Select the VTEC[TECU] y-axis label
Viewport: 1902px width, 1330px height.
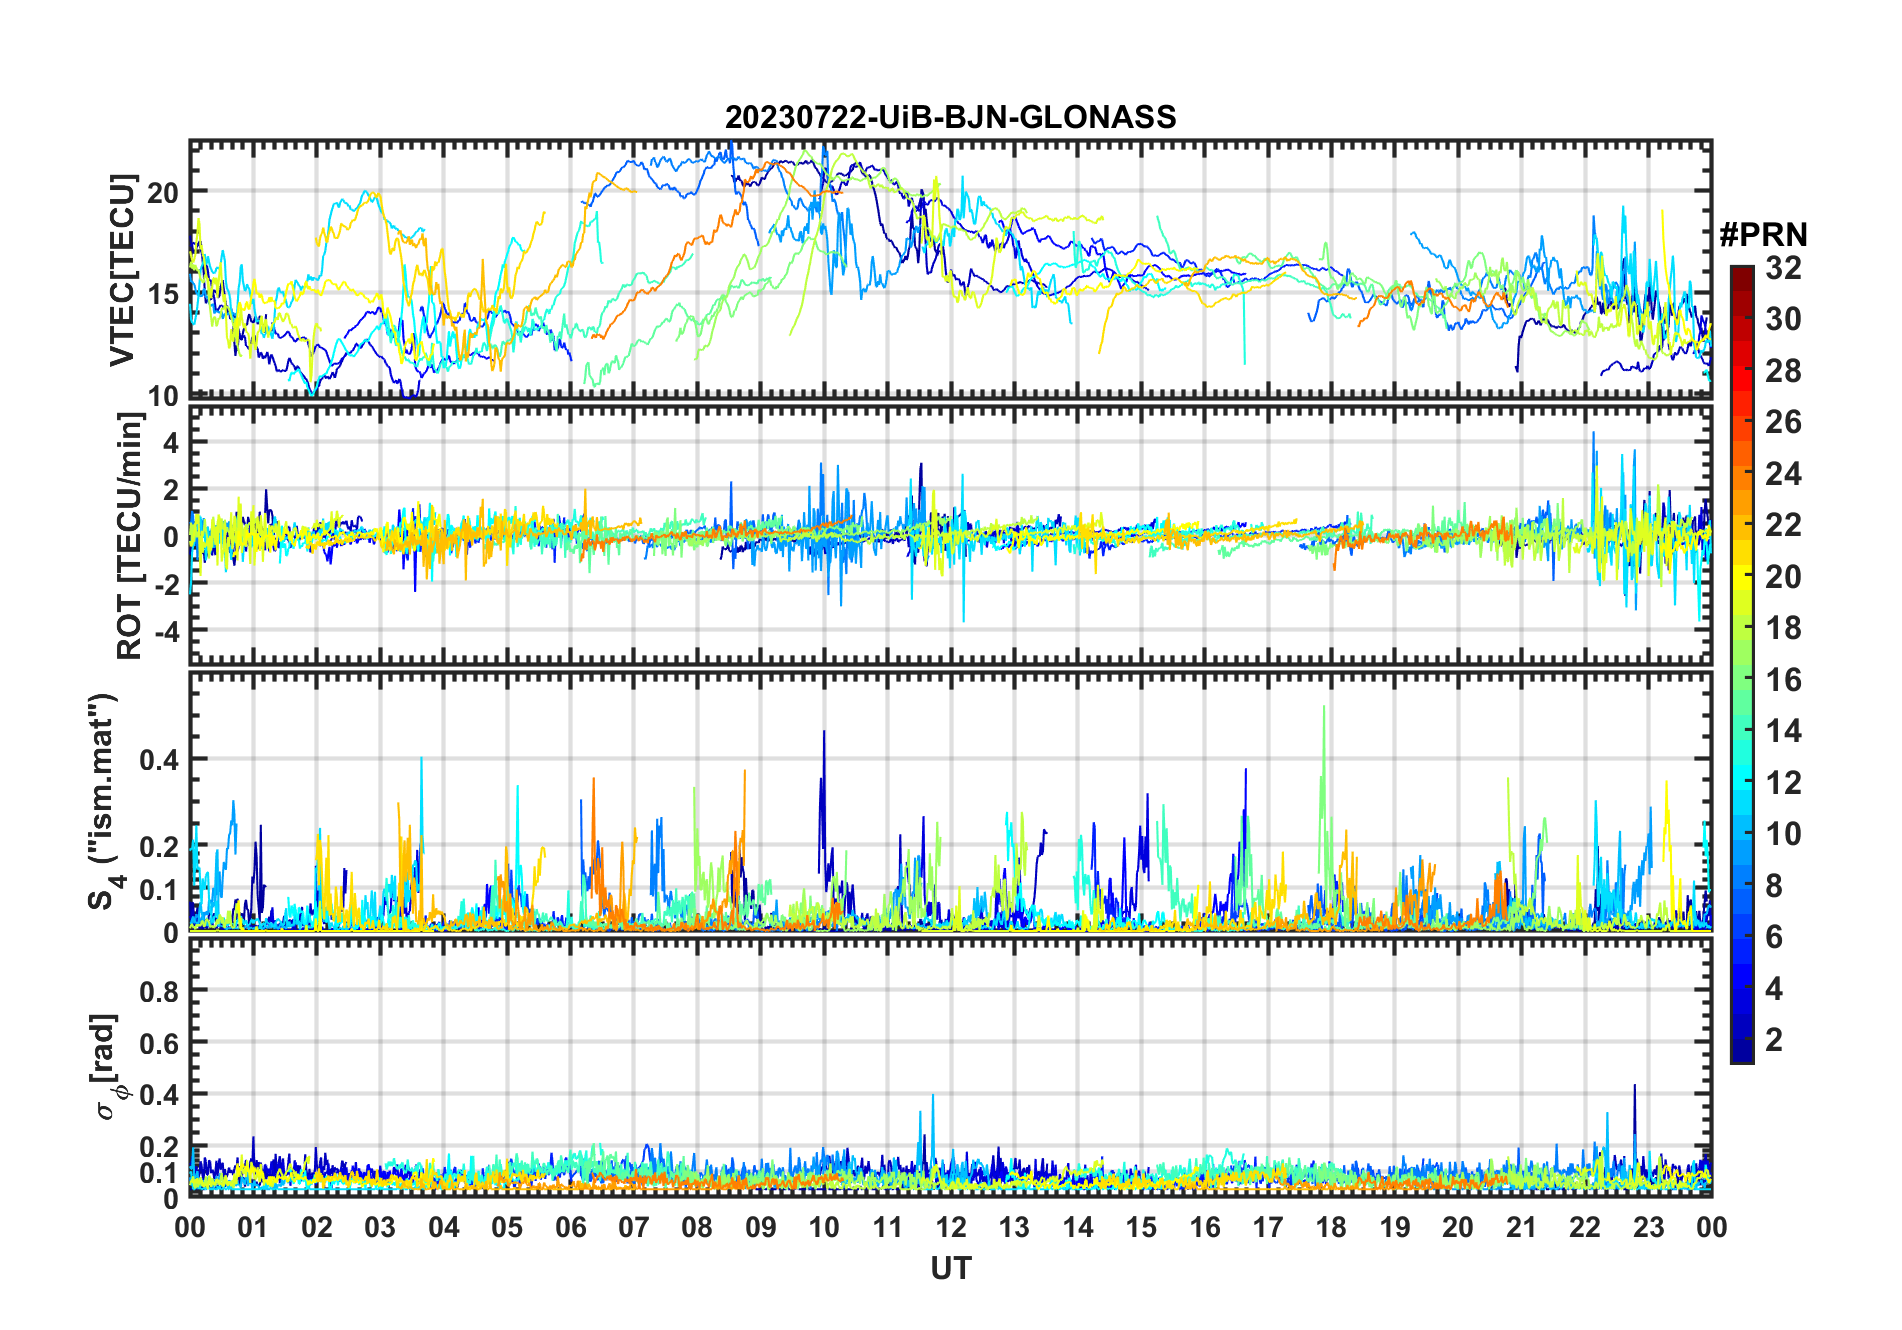point(122,270)
